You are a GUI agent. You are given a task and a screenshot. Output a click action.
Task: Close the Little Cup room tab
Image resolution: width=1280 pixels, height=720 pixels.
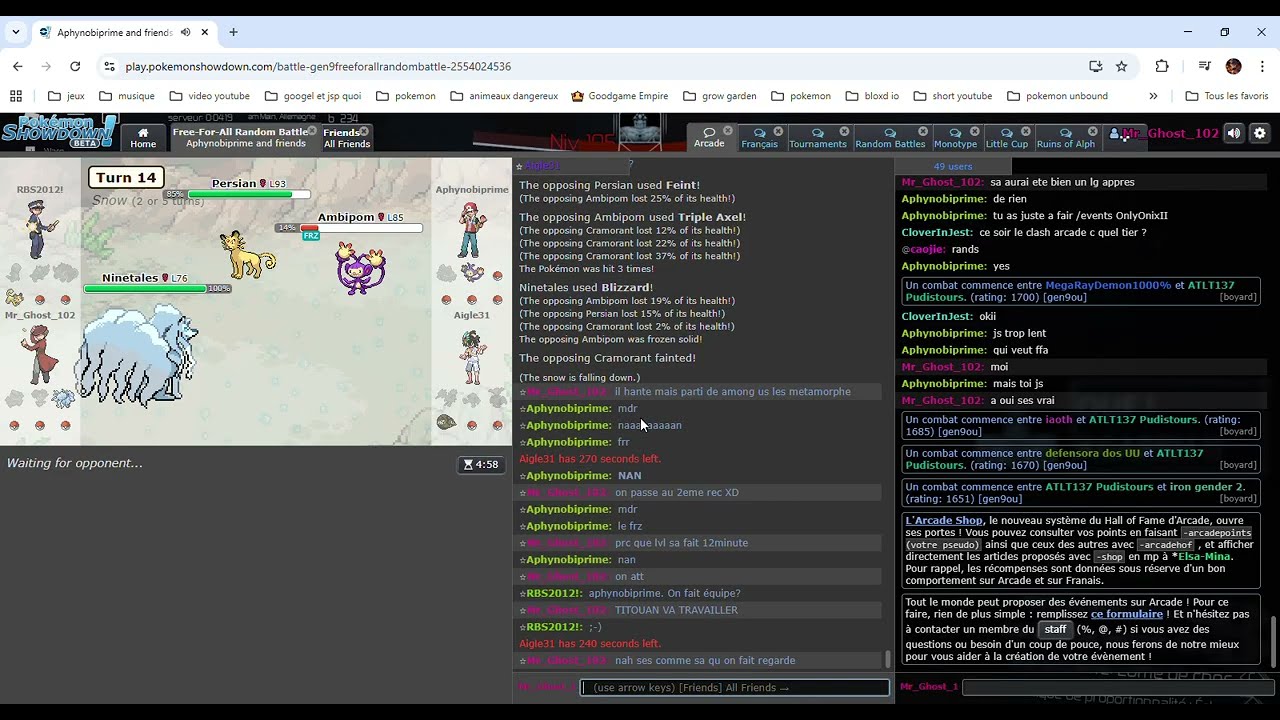tap(1025, 131)
